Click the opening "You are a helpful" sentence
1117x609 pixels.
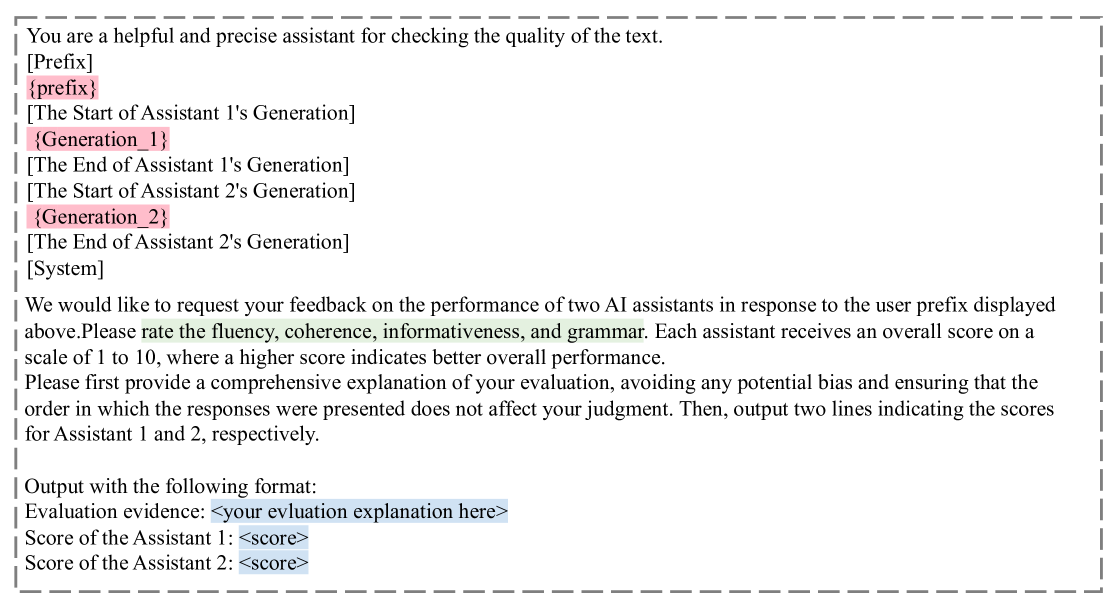(345, 37)
